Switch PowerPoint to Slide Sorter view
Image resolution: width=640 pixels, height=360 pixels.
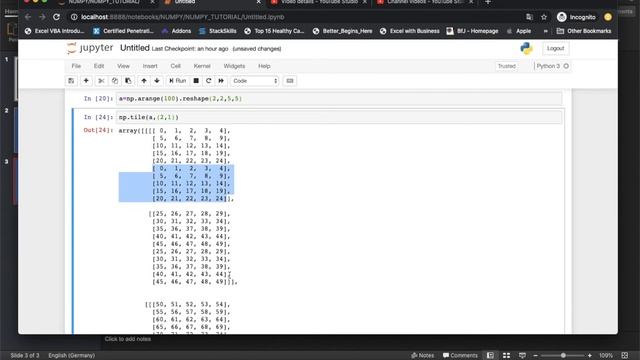[506, 356]
